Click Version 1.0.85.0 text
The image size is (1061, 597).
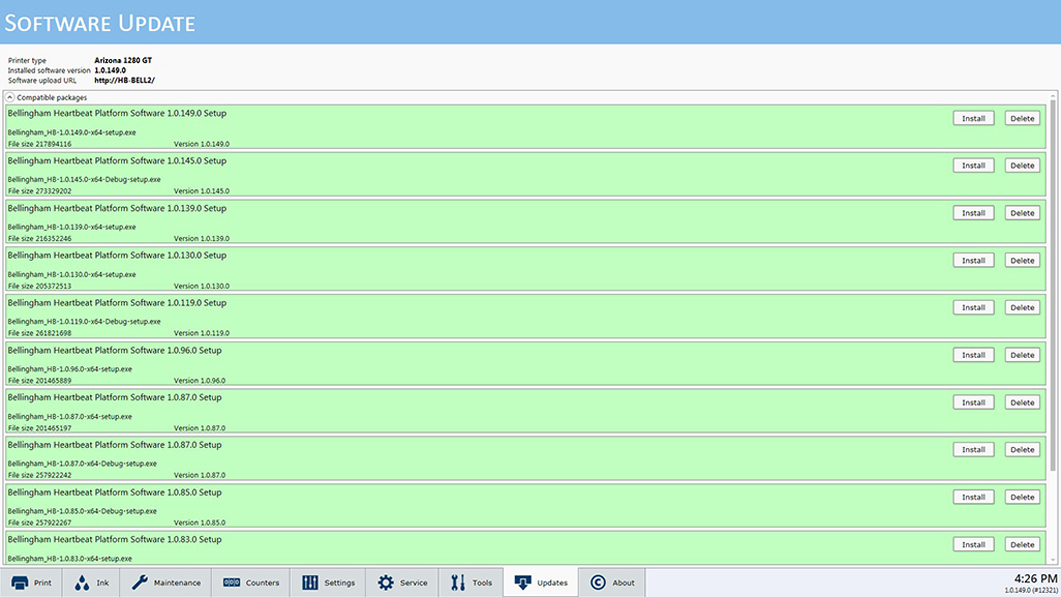click(200, 523)
